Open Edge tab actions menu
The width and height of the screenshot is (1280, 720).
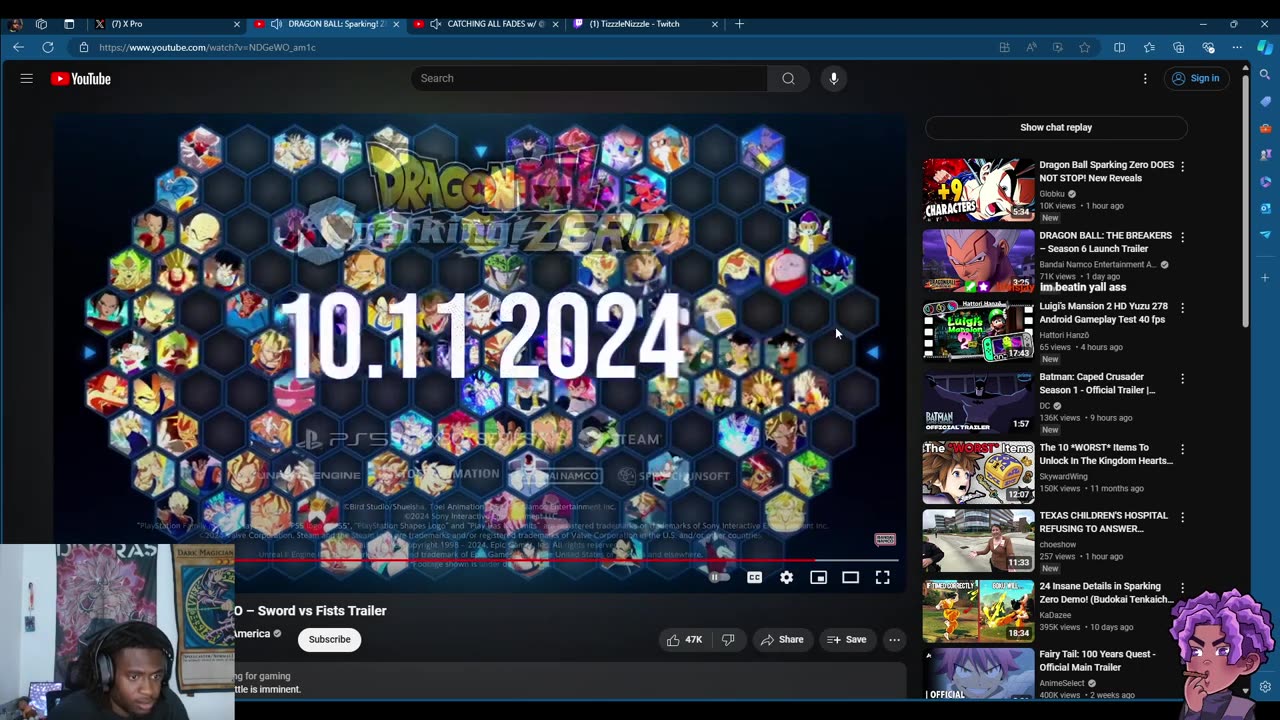(69, 24)
